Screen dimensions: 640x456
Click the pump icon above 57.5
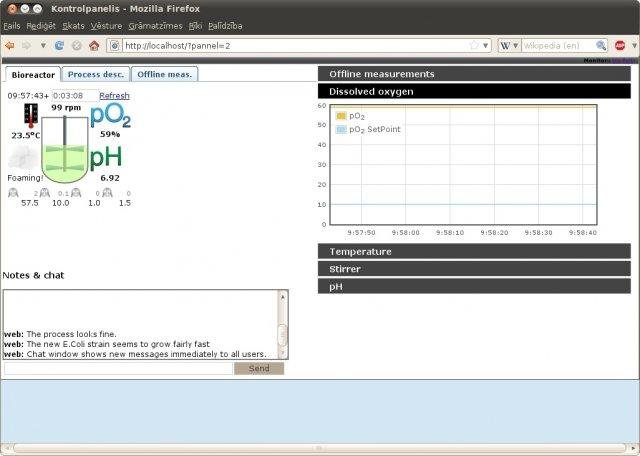pos(13,193)
